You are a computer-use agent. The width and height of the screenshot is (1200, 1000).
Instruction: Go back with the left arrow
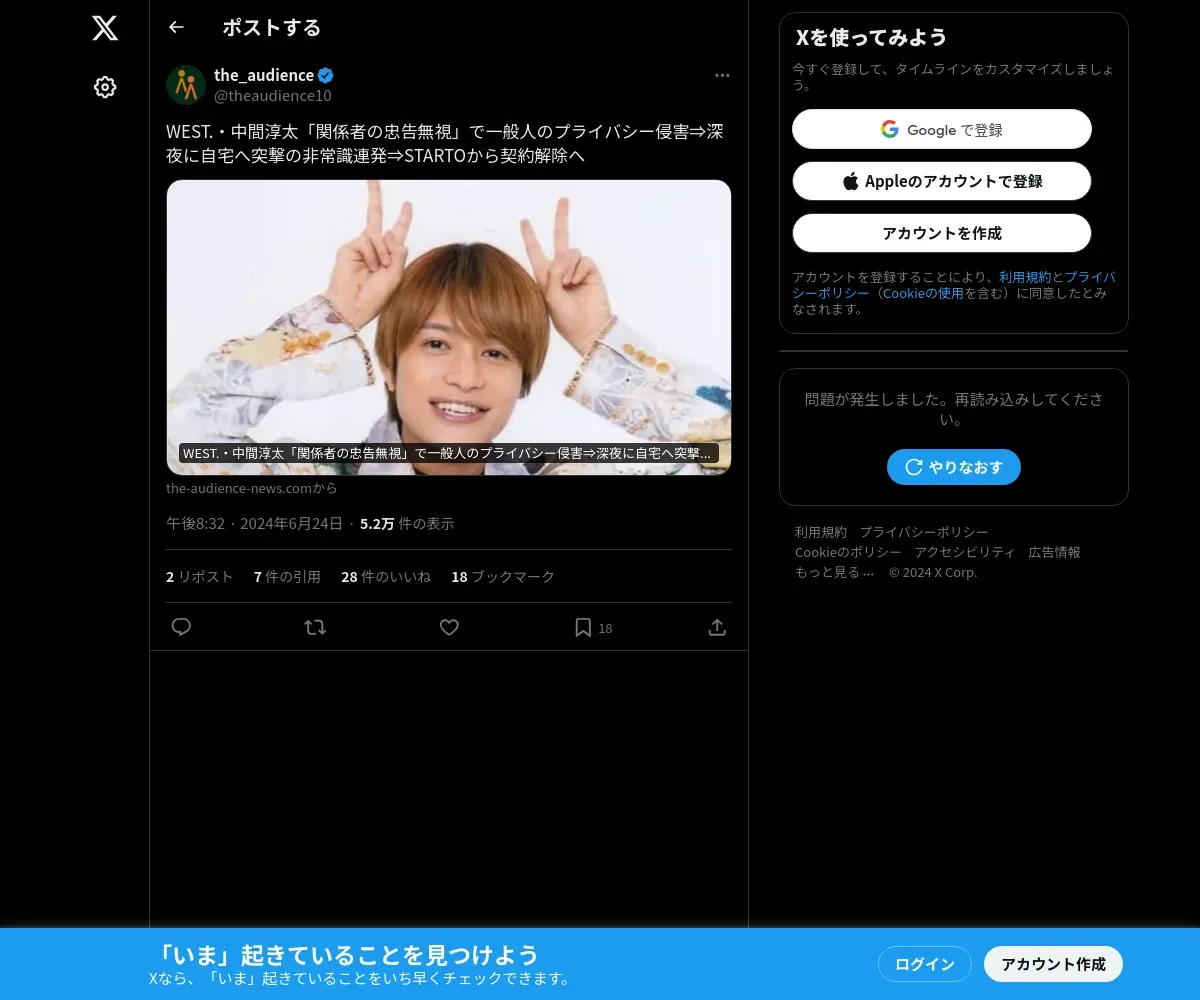[176, 27]
